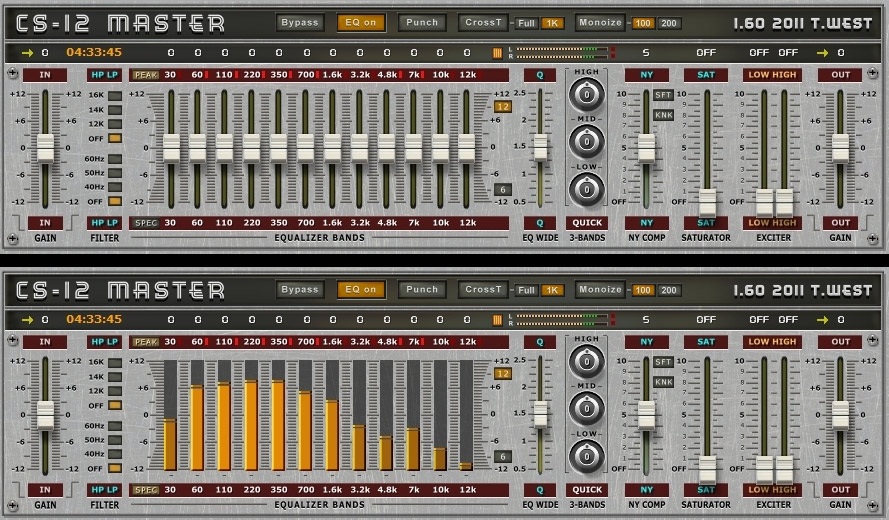Enable 12K low-pass filter in upper plugin

(x=115, y=124)
